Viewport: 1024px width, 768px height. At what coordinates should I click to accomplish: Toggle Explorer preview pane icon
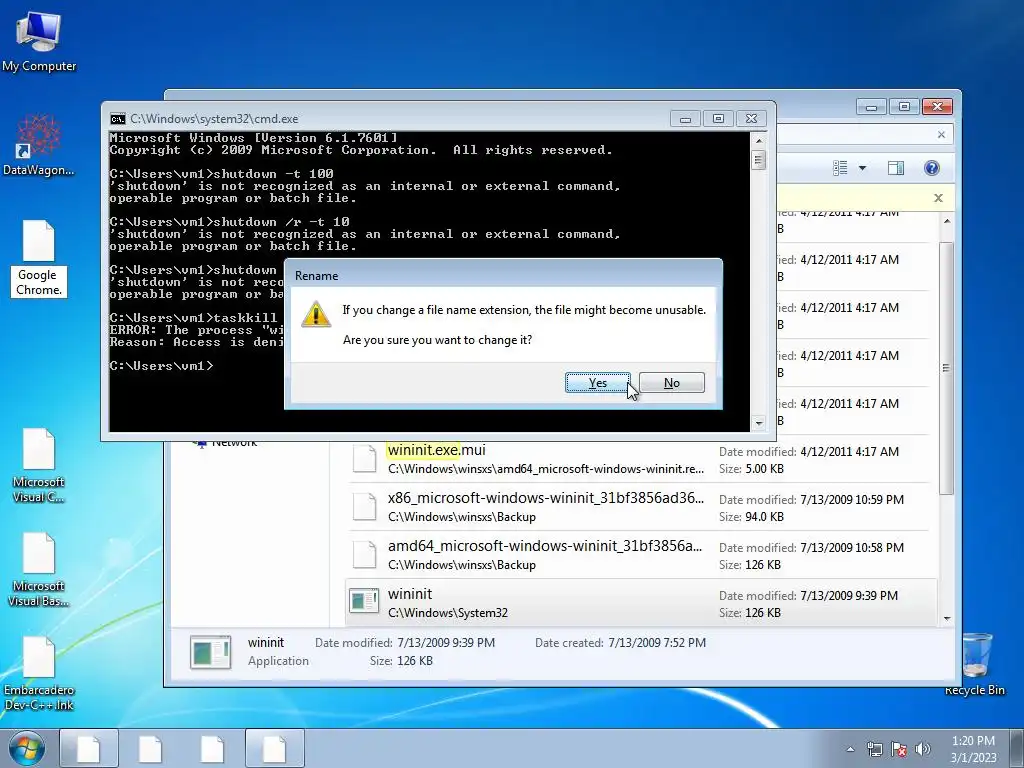pos(896,168)
